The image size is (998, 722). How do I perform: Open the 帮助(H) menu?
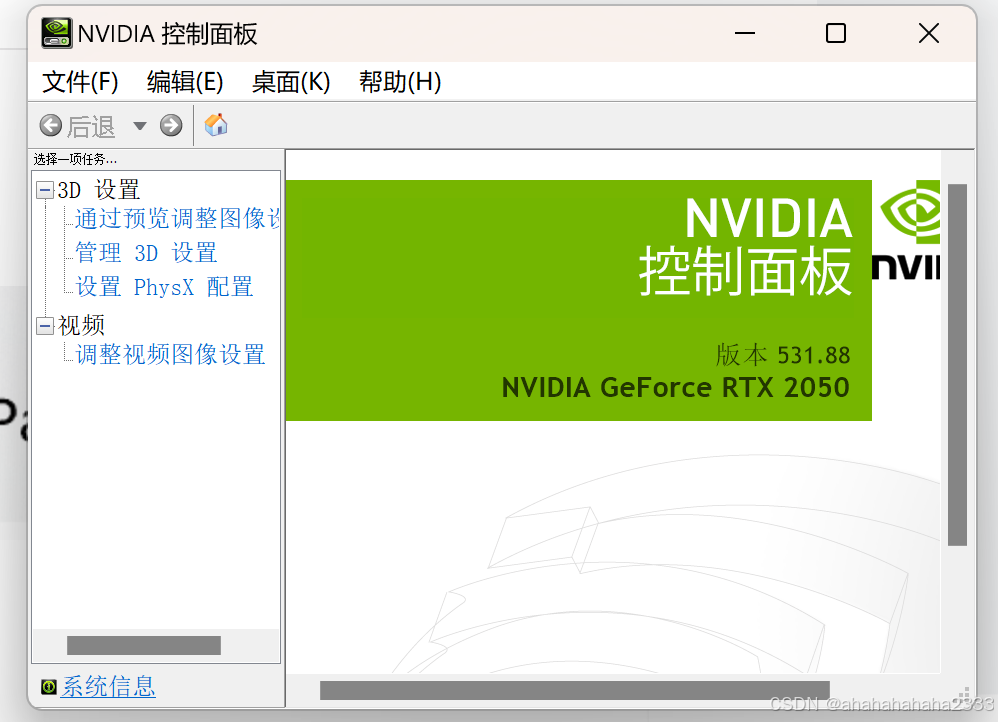pyautogui.click(x=400, y=81)
